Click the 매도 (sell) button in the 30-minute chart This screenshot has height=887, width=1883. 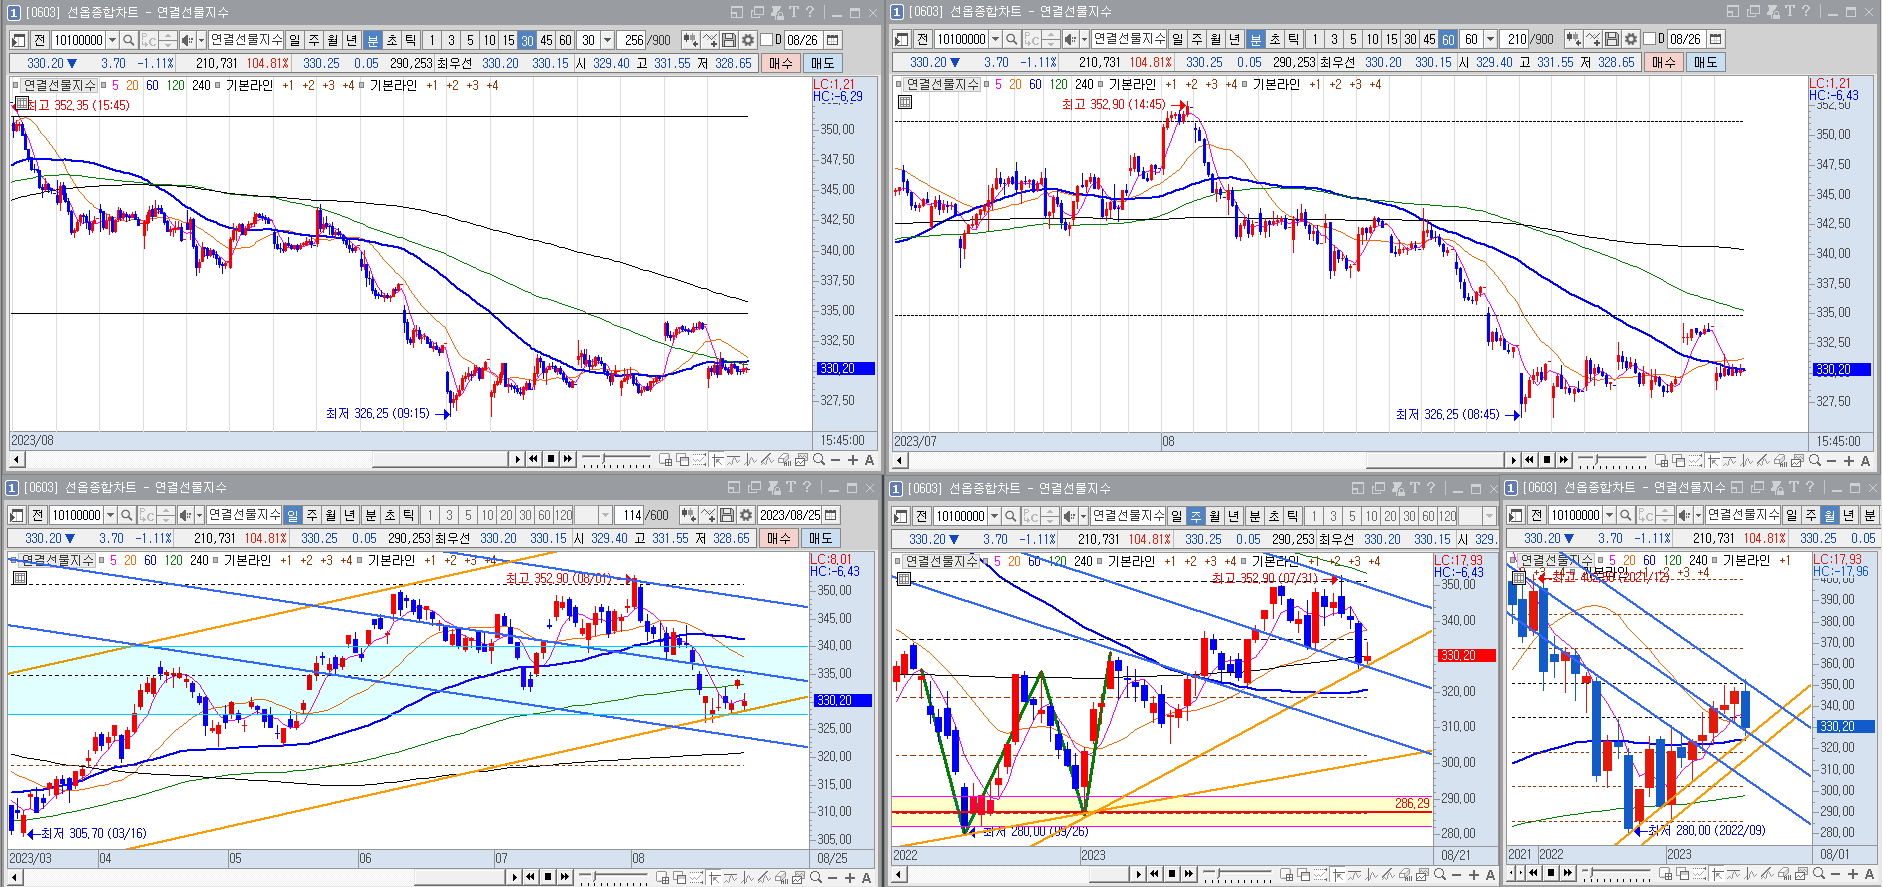823,62
